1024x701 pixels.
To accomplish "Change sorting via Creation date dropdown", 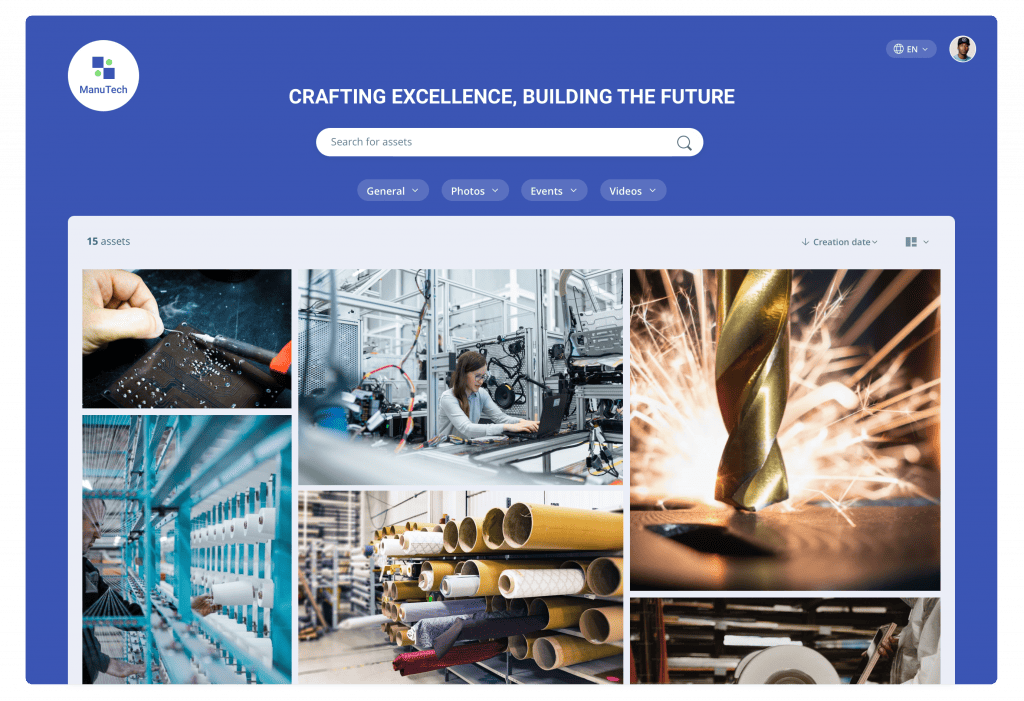I will [840, 242].
